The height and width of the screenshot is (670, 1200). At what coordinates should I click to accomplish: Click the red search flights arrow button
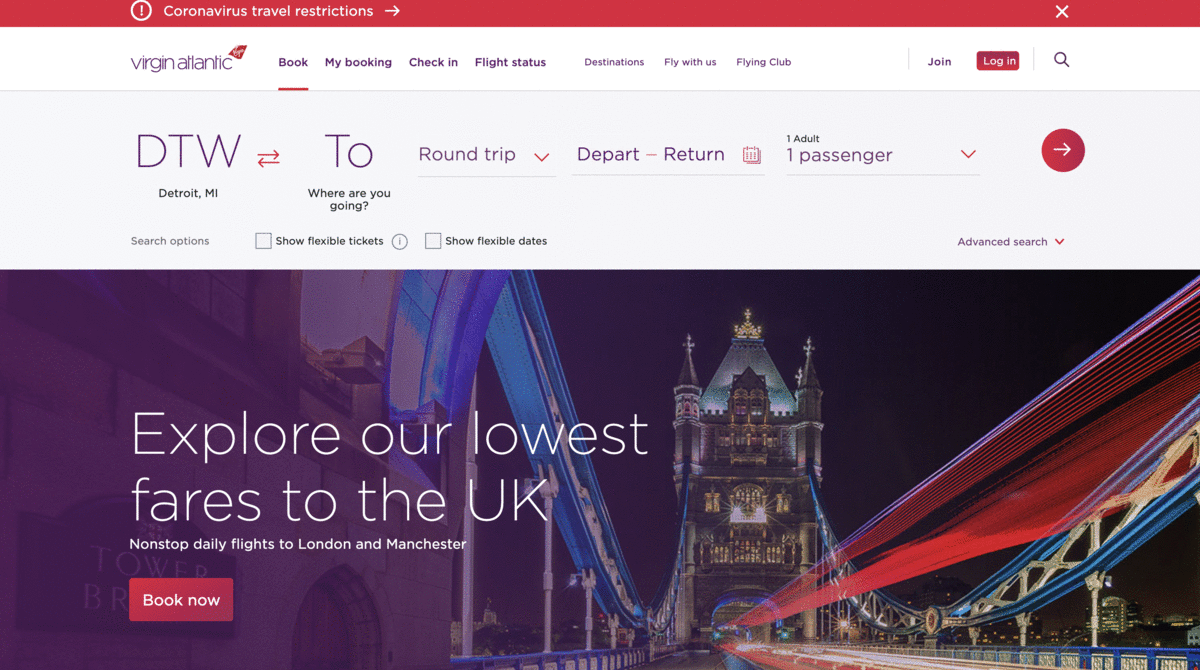click(1063, 150)
